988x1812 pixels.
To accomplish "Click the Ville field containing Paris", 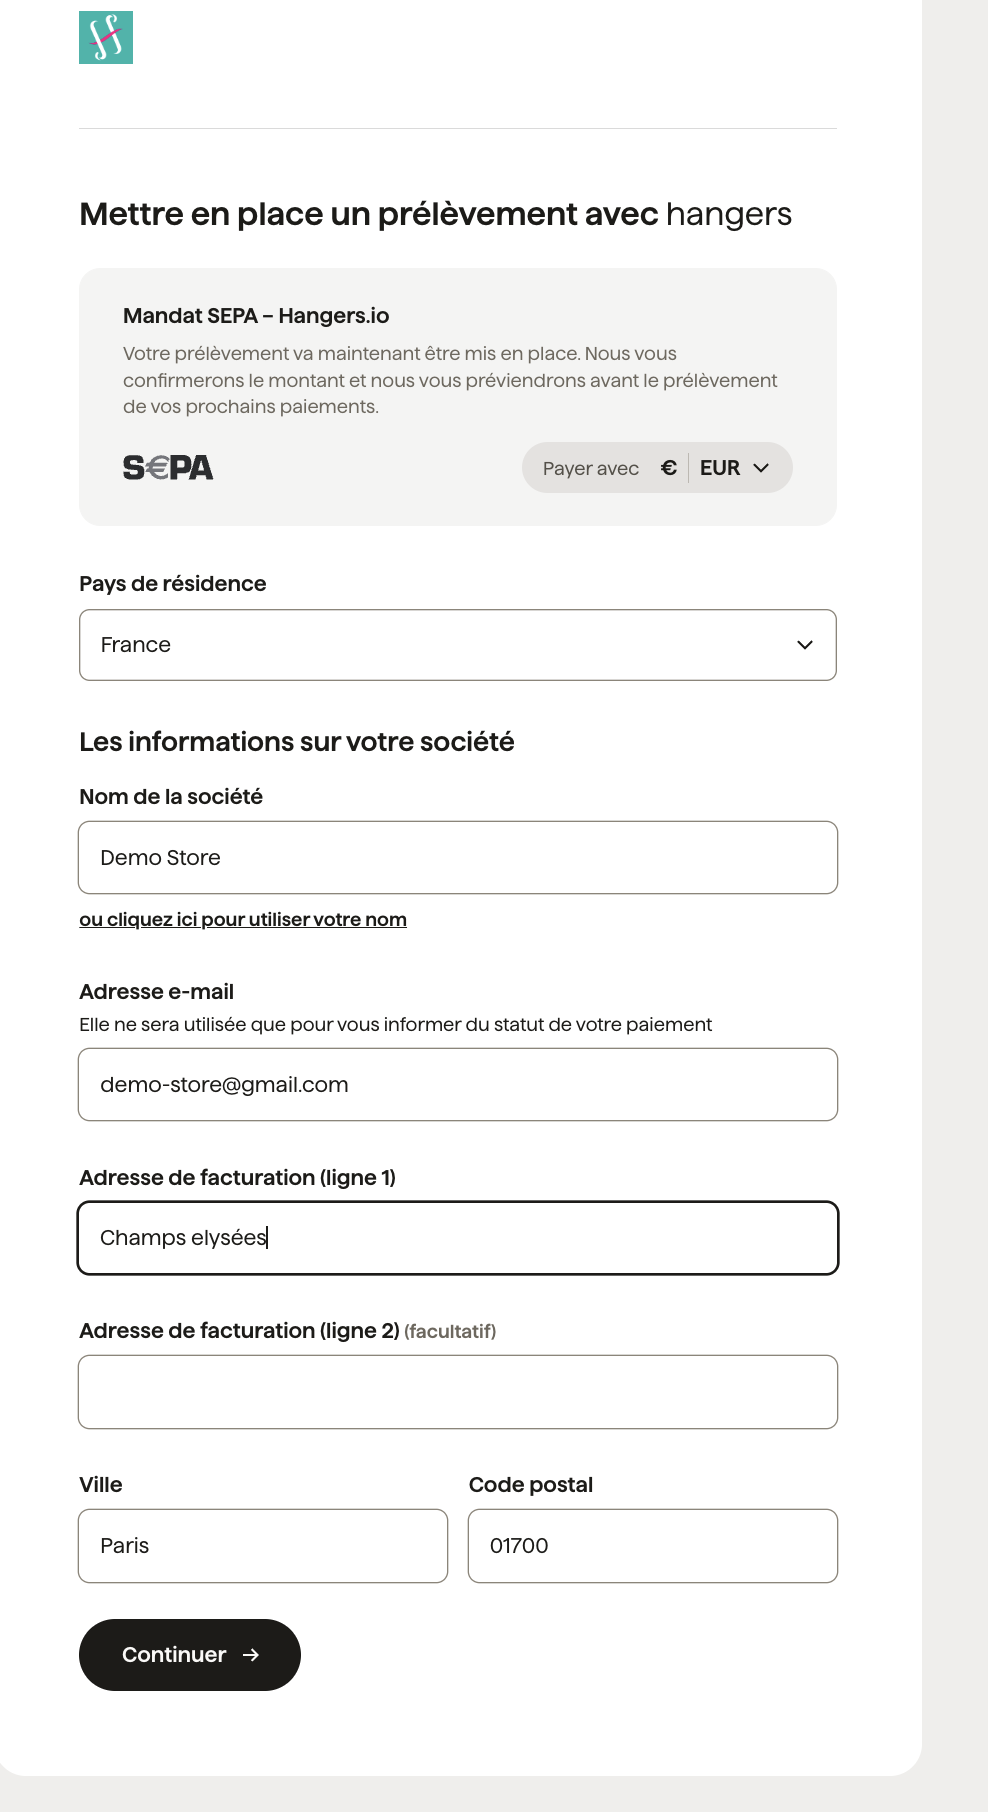I will tap(263, 1546).
